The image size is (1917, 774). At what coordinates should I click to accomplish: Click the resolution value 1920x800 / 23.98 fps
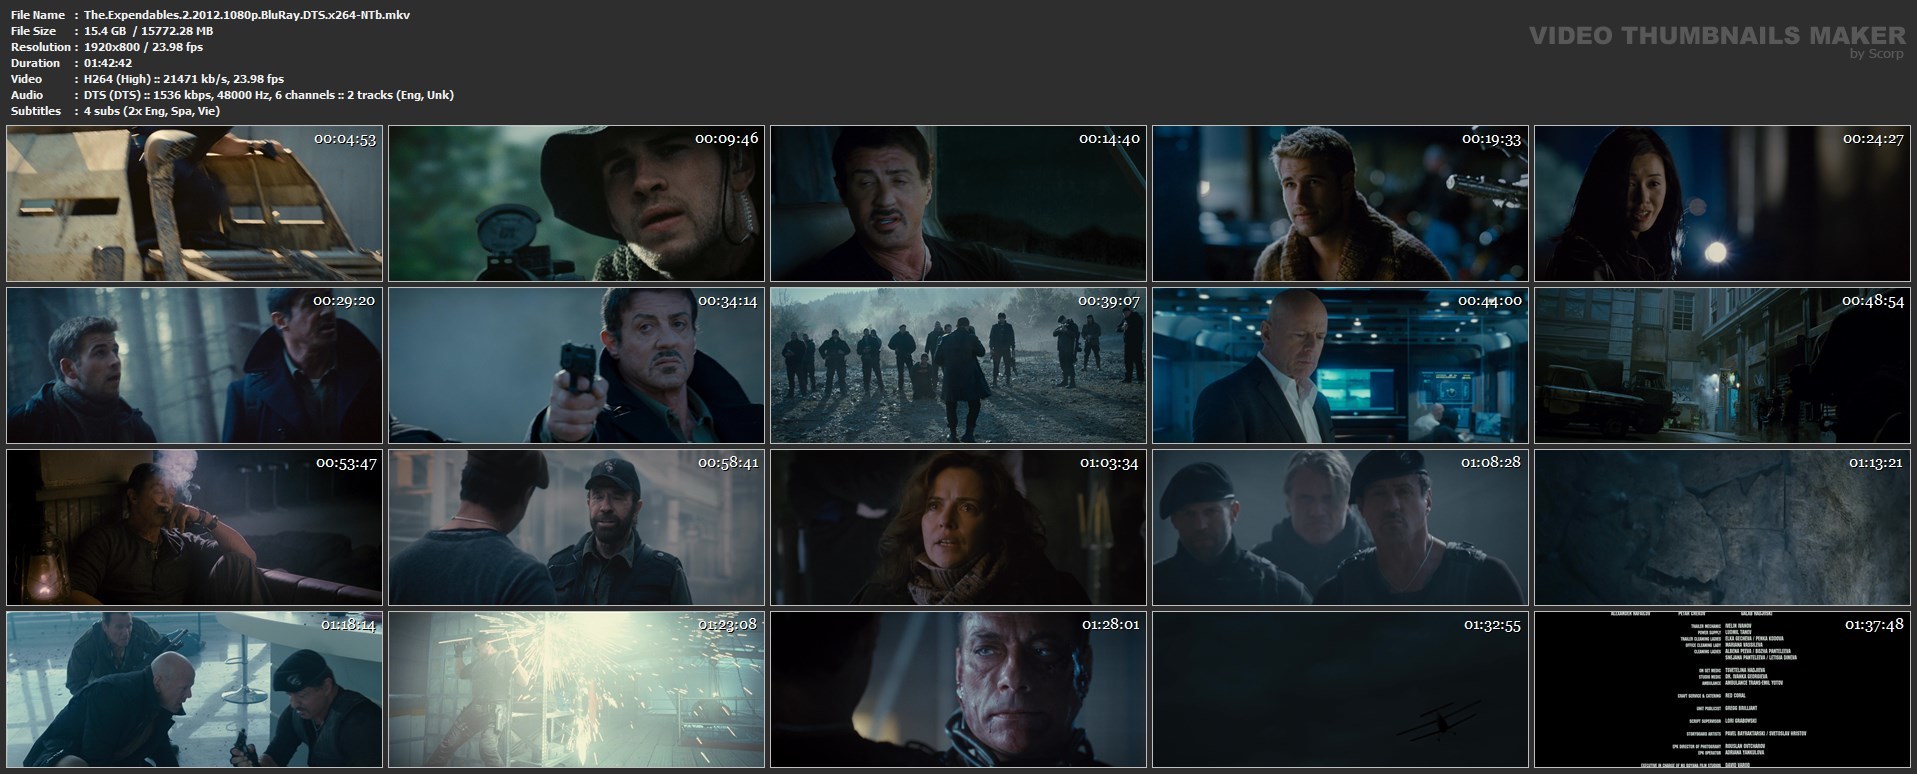(x=144, y=47)
